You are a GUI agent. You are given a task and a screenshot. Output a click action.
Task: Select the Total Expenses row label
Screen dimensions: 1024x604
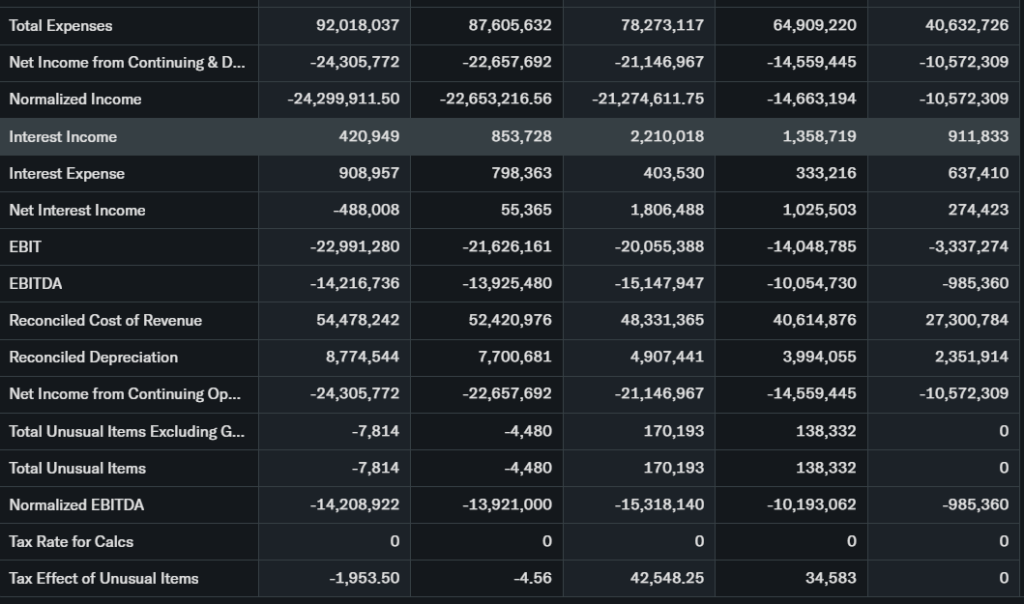point(61,26)
